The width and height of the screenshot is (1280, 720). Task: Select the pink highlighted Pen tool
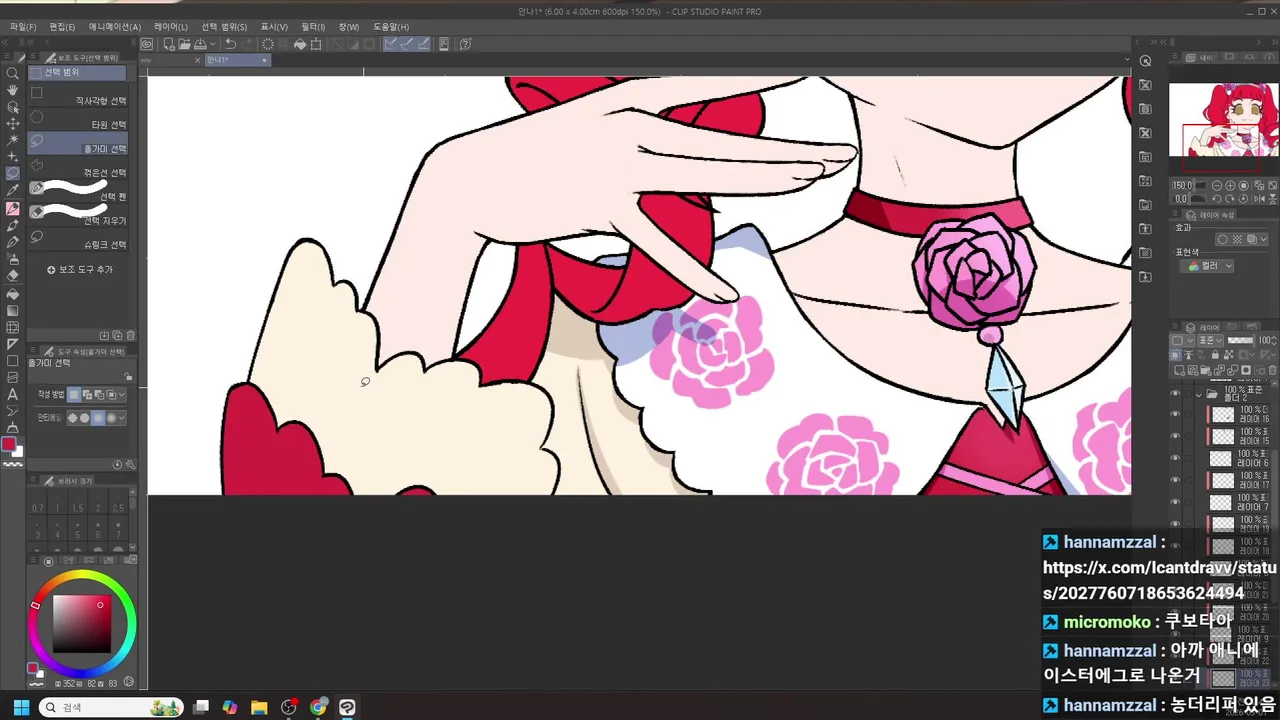pos(12,209)
